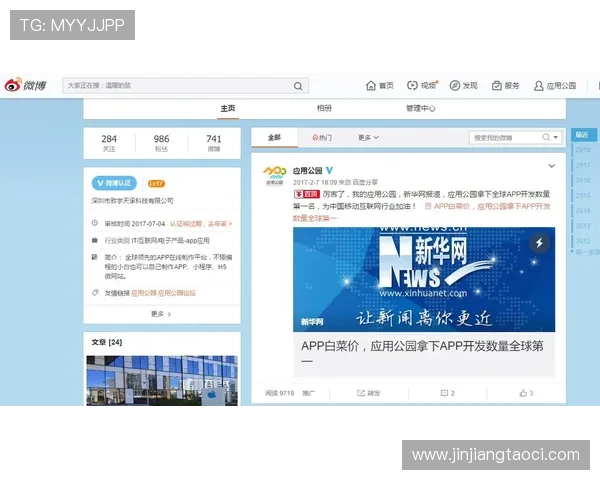Image resolution: width=600 pixels, height=480 pixels.
Task: Click the magnifier in 搜索我的微博 box
Action: tap(546, 137)
